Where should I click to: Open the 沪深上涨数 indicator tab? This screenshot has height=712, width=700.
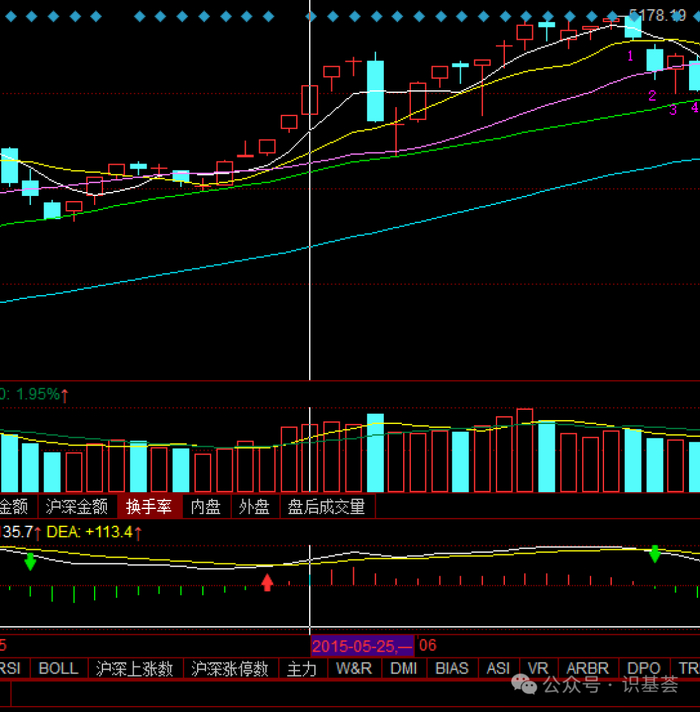(135, 668)
